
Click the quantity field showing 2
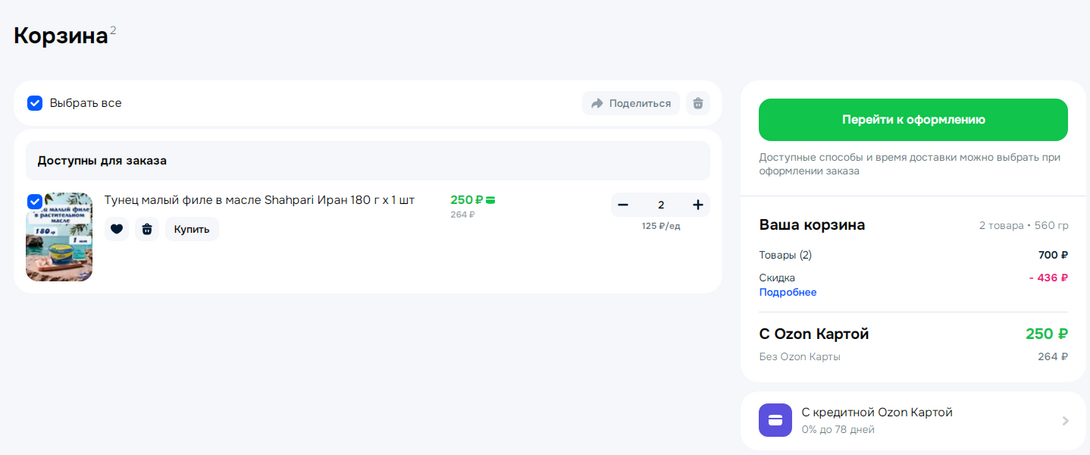[660, 205]
